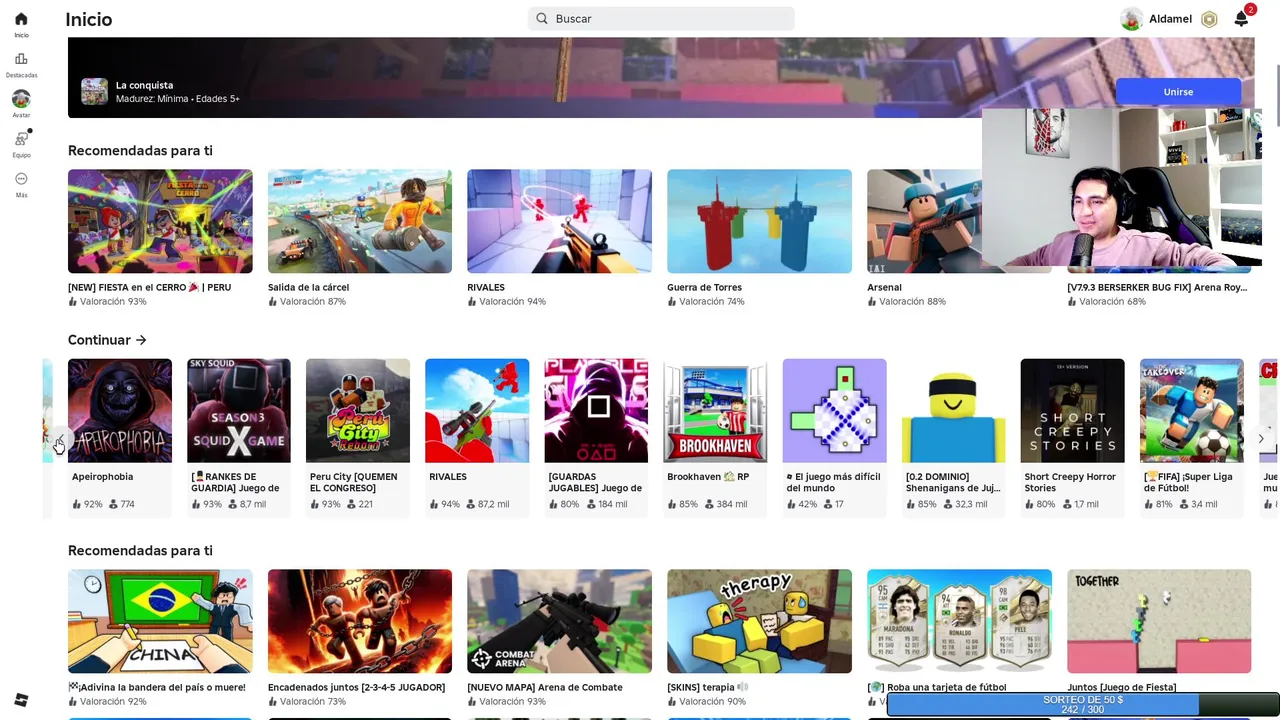This screenshot has height=720, width=1280.
Task: Open RIVALES thumbnail in top Recomendadas row
Action: 559,221
